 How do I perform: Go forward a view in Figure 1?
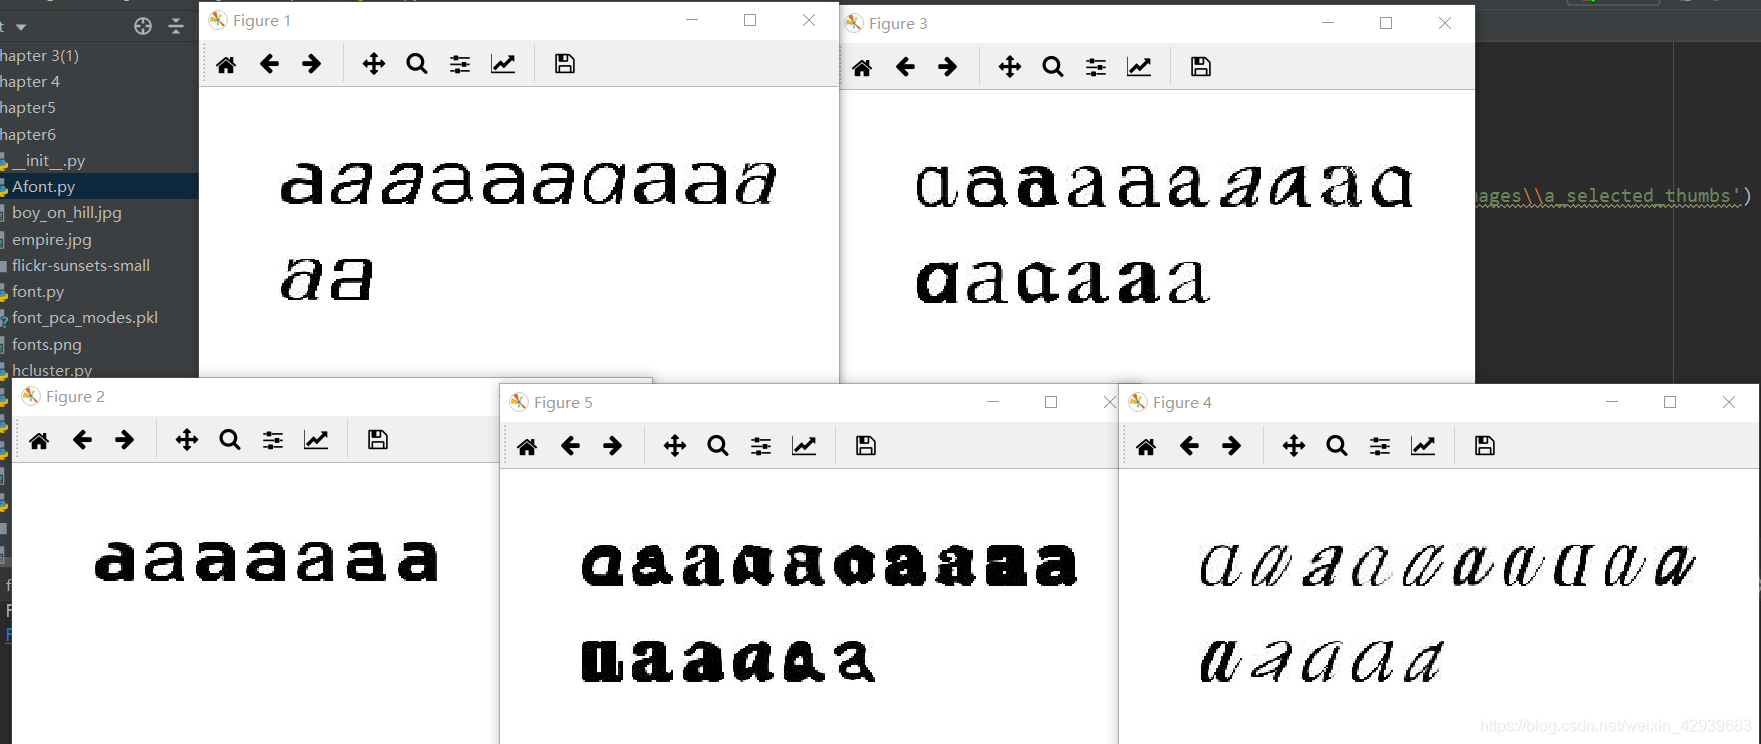click(x=312, y=64)
